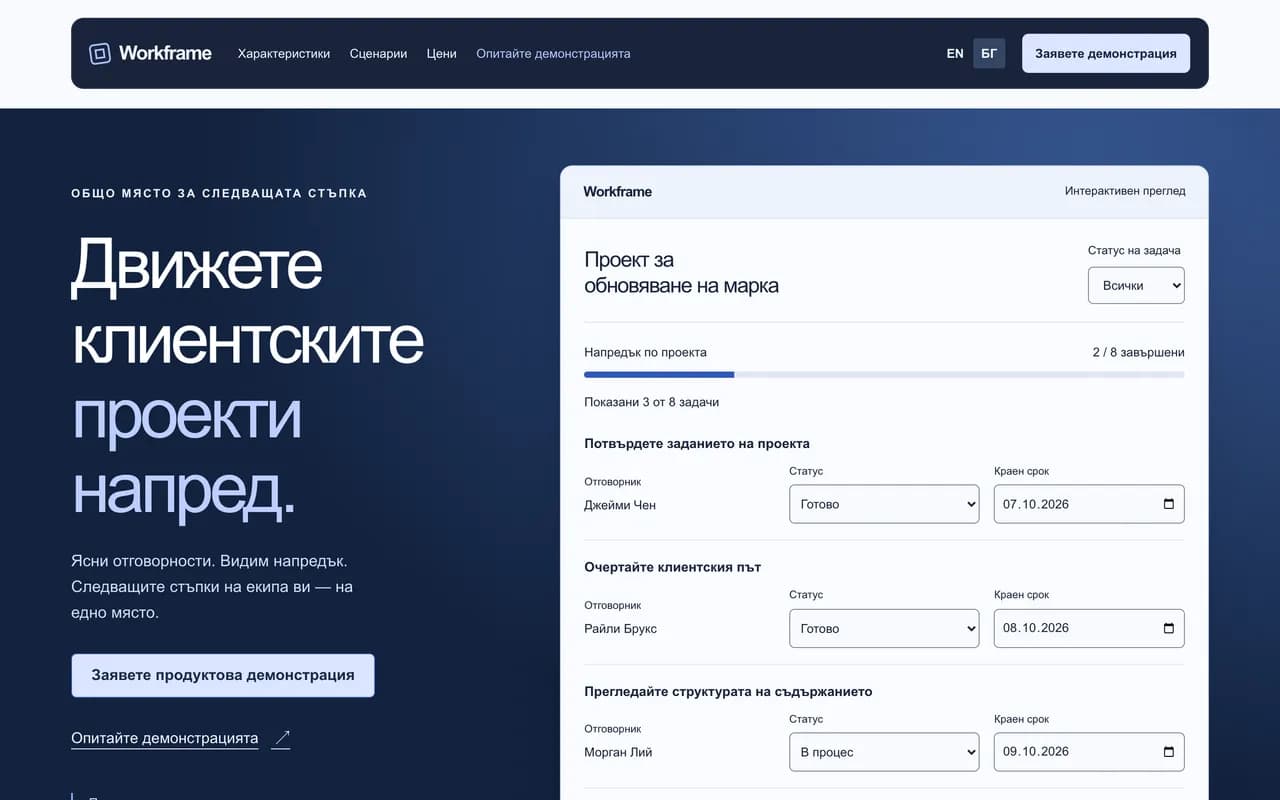Open calendar picker for 08.10.2026 date
Image resolution: width=1280 pixels, height=800 pixels.
point(1168,628)
